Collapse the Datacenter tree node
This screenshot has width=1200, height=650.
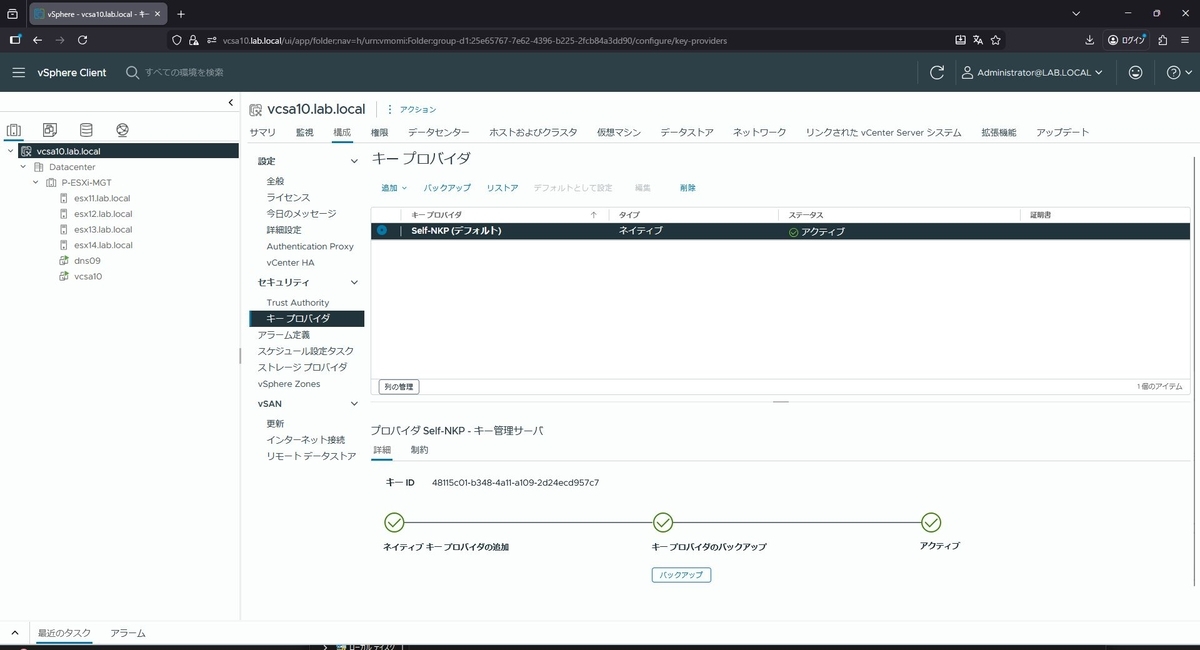(23, 167)
